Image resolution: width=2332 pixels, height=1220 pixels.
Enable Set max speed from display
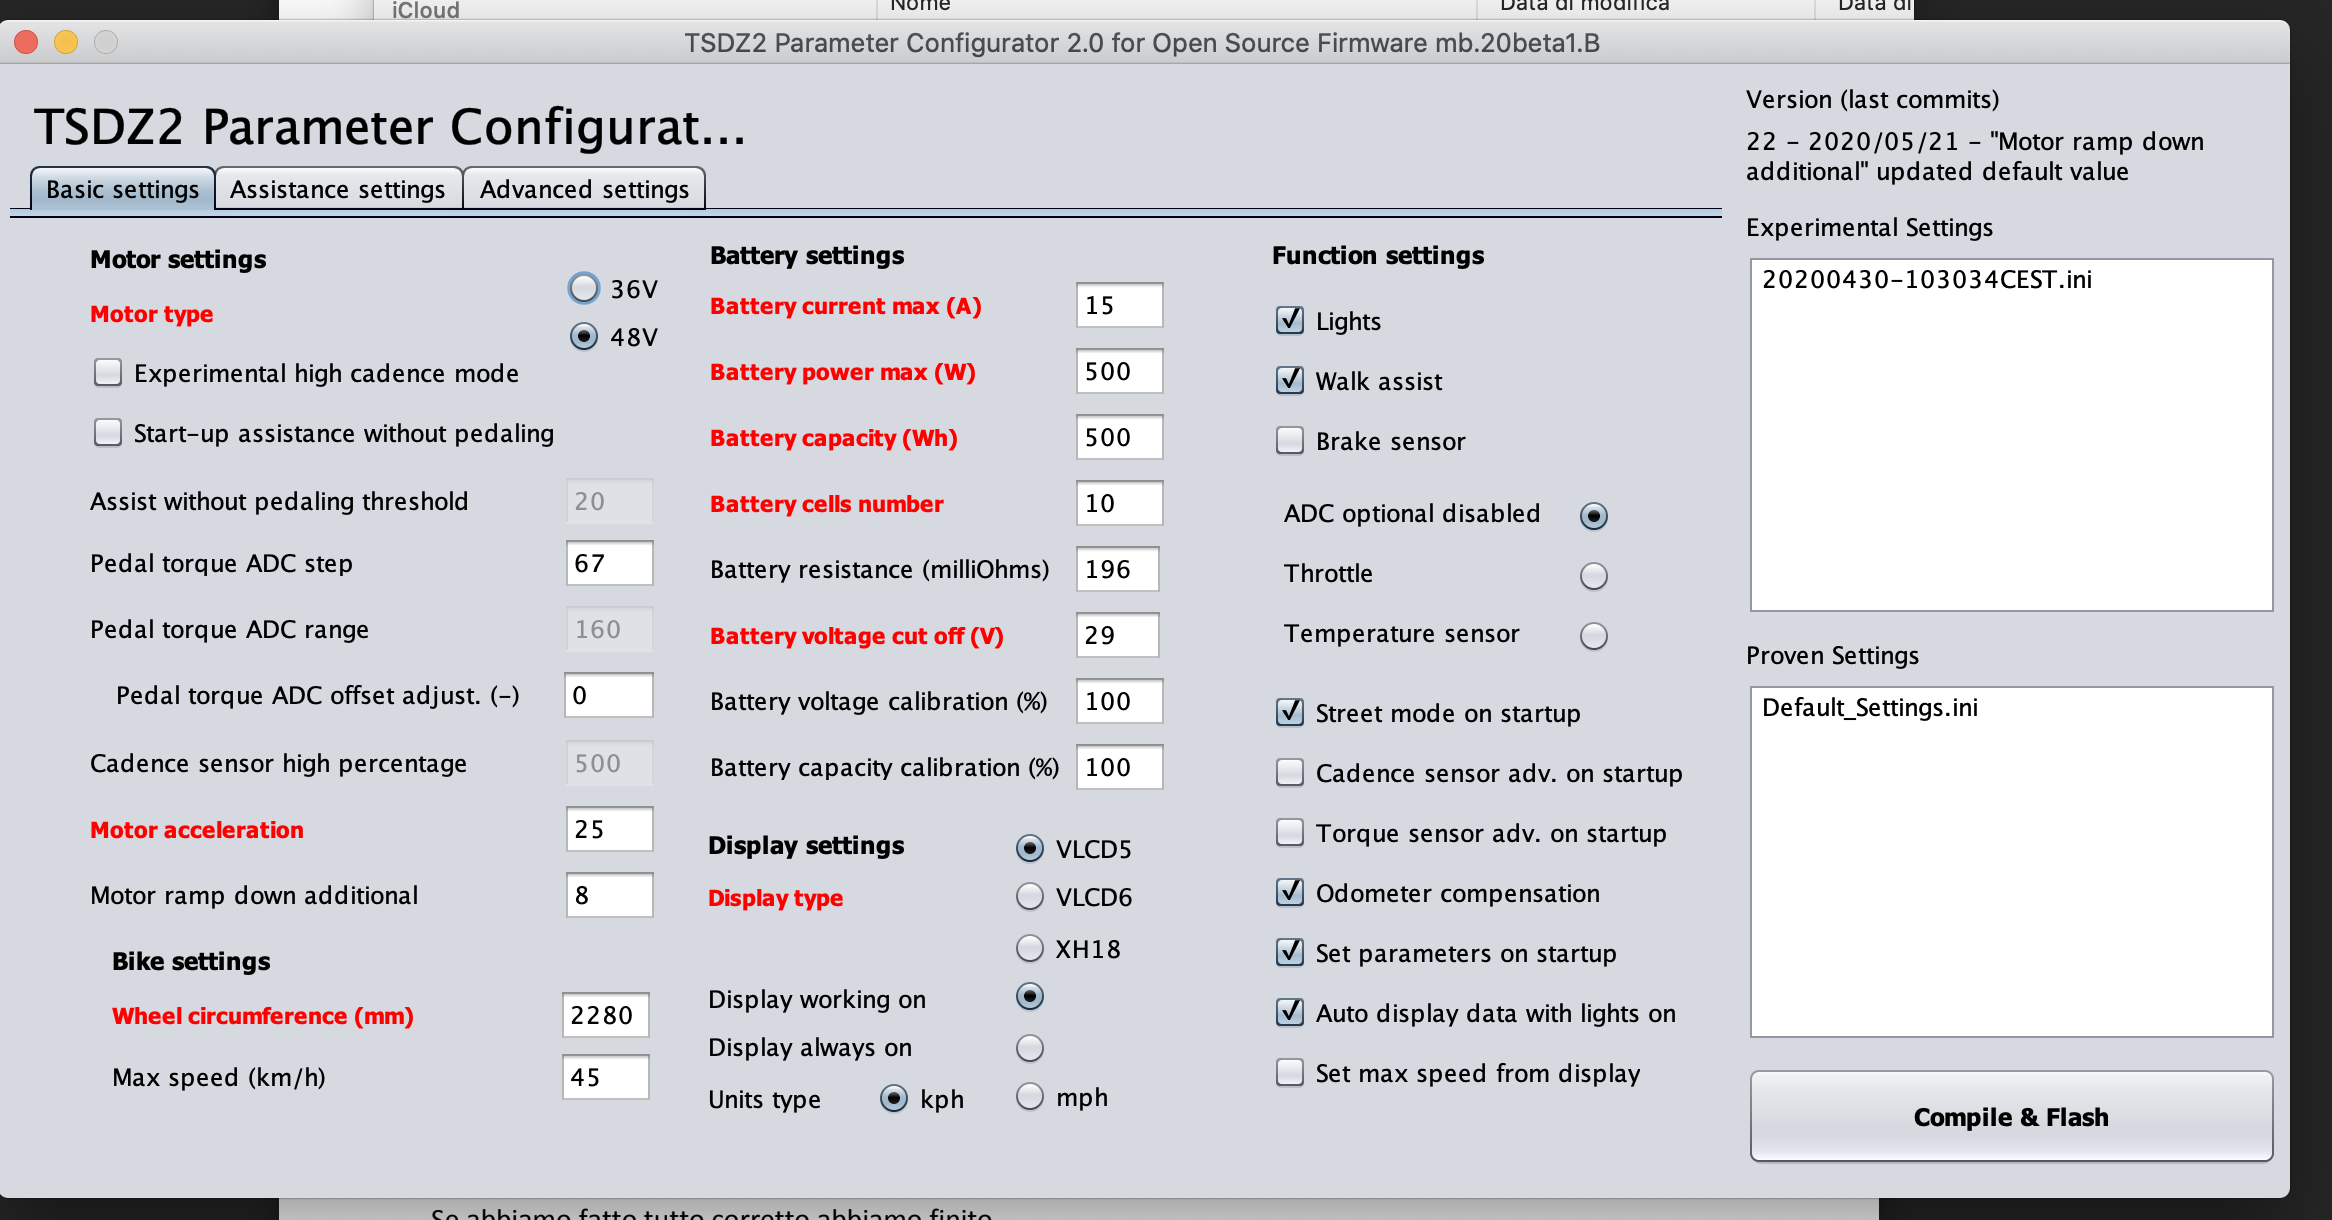click(1290, 1073)
